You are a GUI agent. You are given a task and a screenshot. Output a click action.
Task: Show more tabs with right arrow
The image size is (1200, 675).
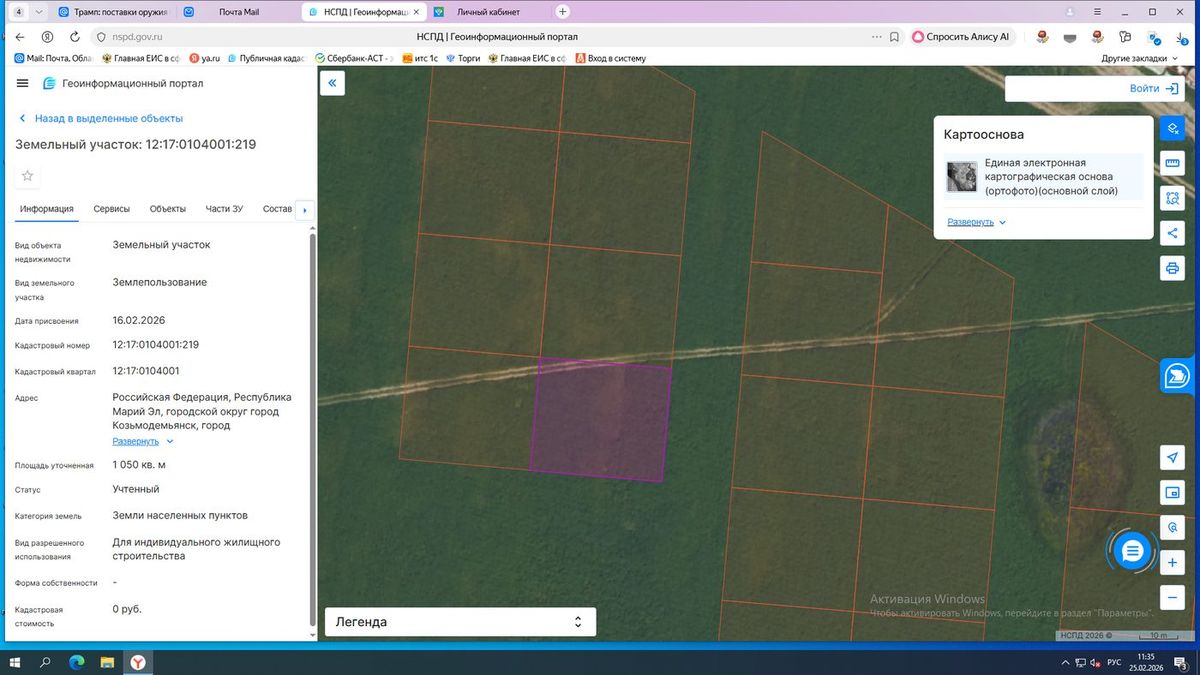tap(304, 210)
